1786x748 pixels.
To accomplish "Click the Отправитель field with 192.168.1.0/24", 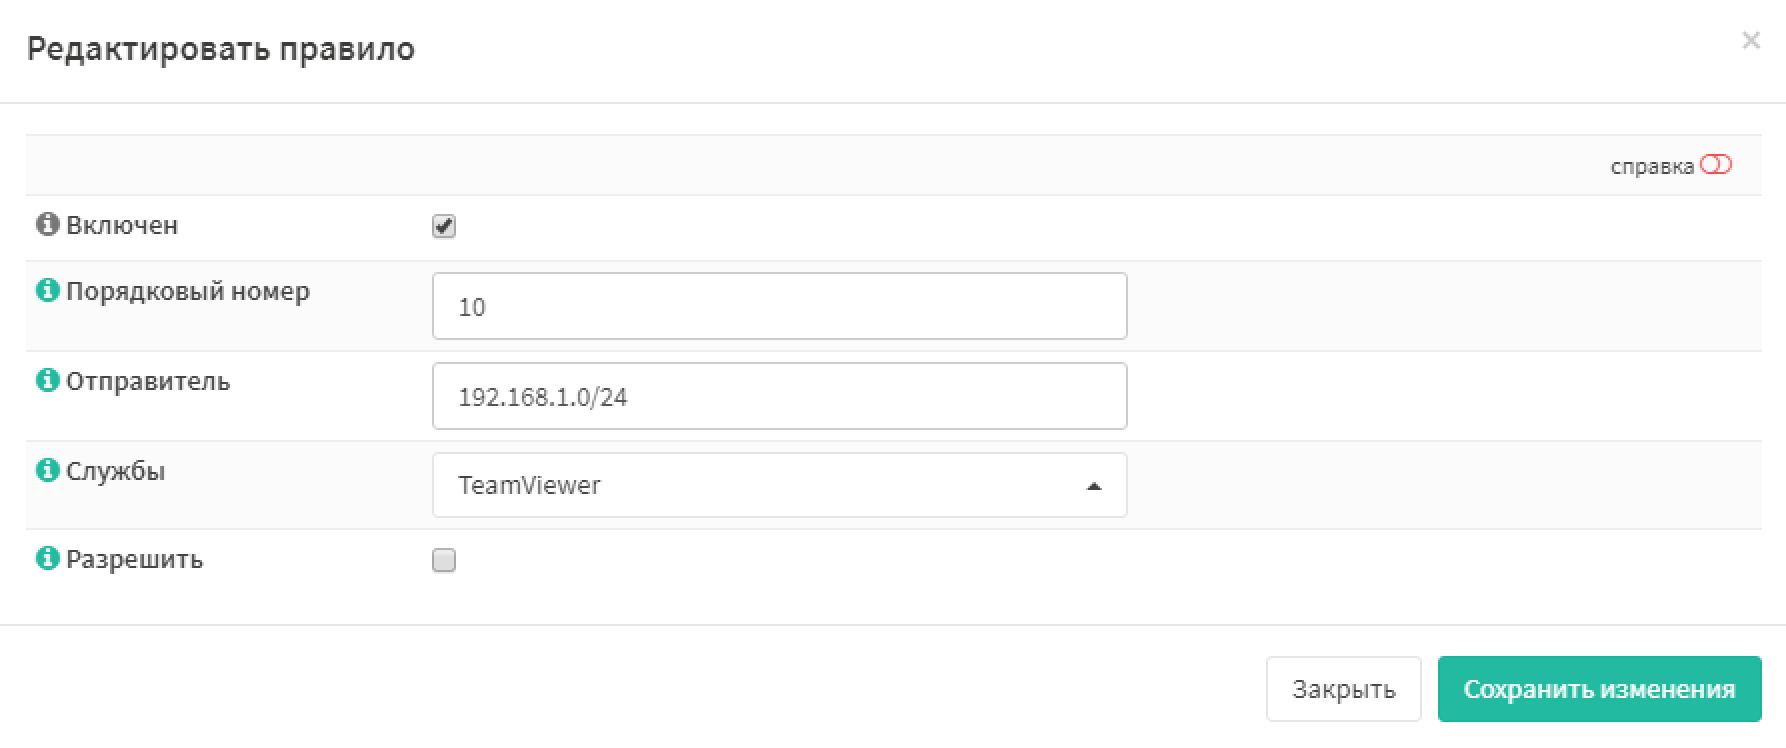I will [x=779, y=396].
